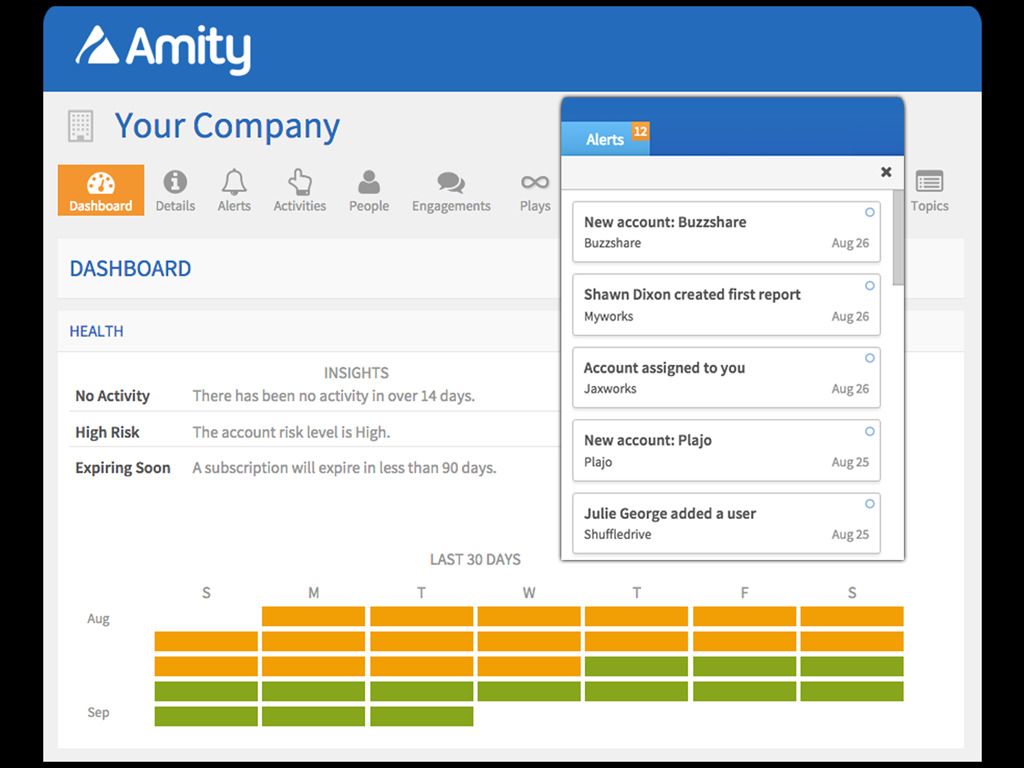Switch to the Alerts tab in popup
This screenshot has width=1024, height=768.
pyautogui.click(x=605, y=140)
